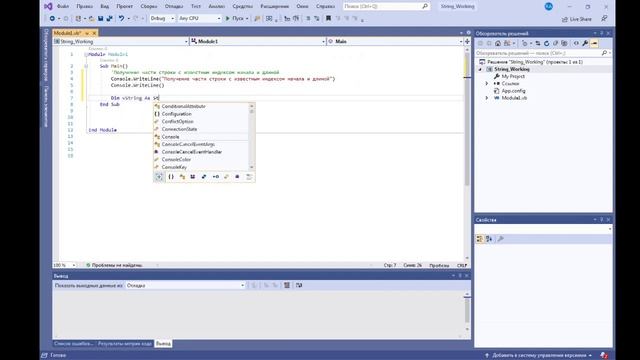
Task: Open the zoom level 100 % dropdown
Action: point(64,265)
